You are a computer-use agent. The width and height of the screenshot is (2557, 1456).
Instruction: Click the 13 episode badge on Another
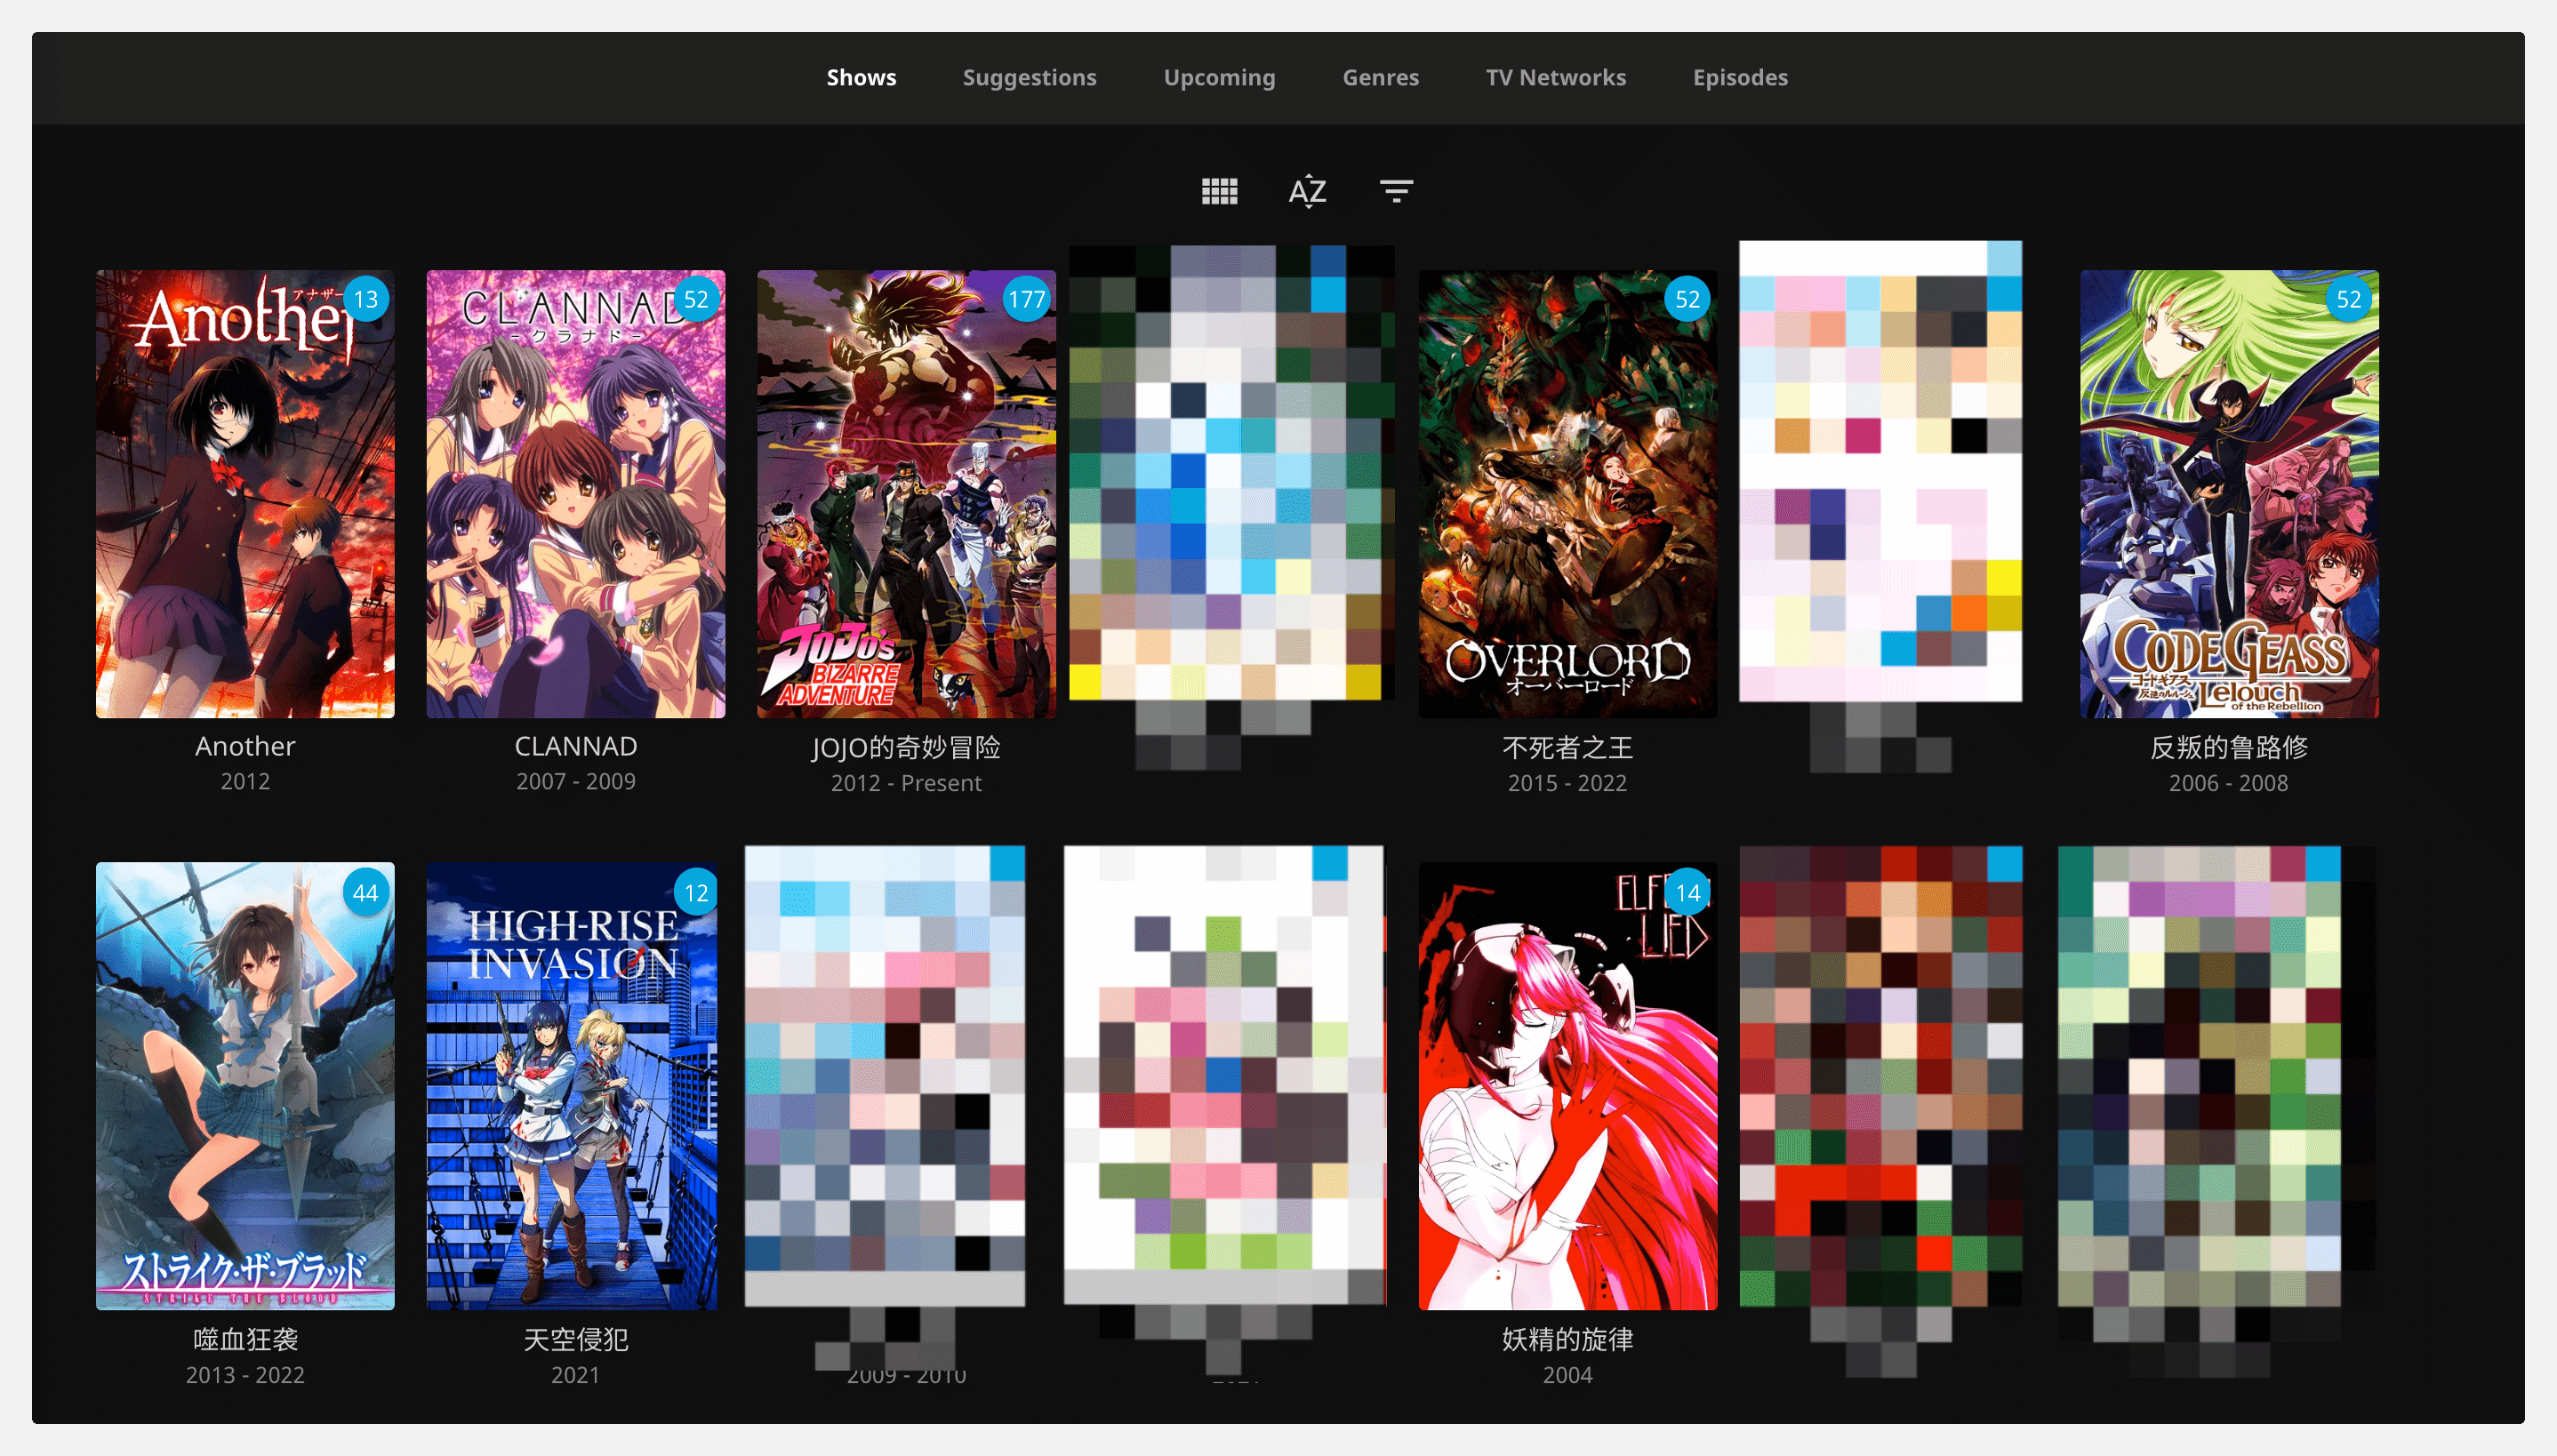point(366,299)
